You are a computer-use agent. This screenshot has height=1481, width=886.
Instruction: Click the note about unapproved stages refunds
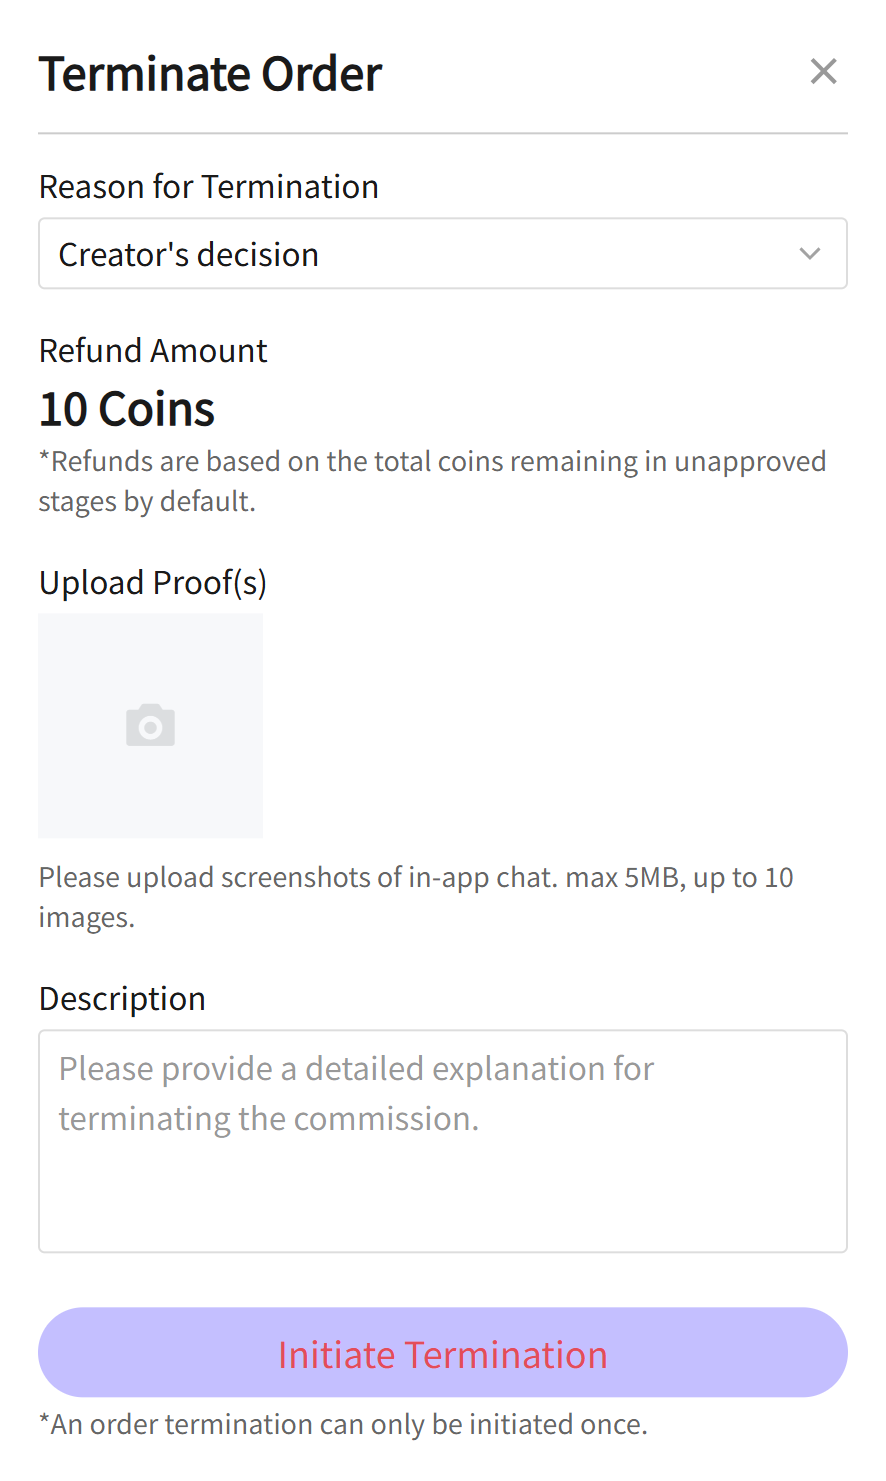pyautogui.click(x=432, y=481)
